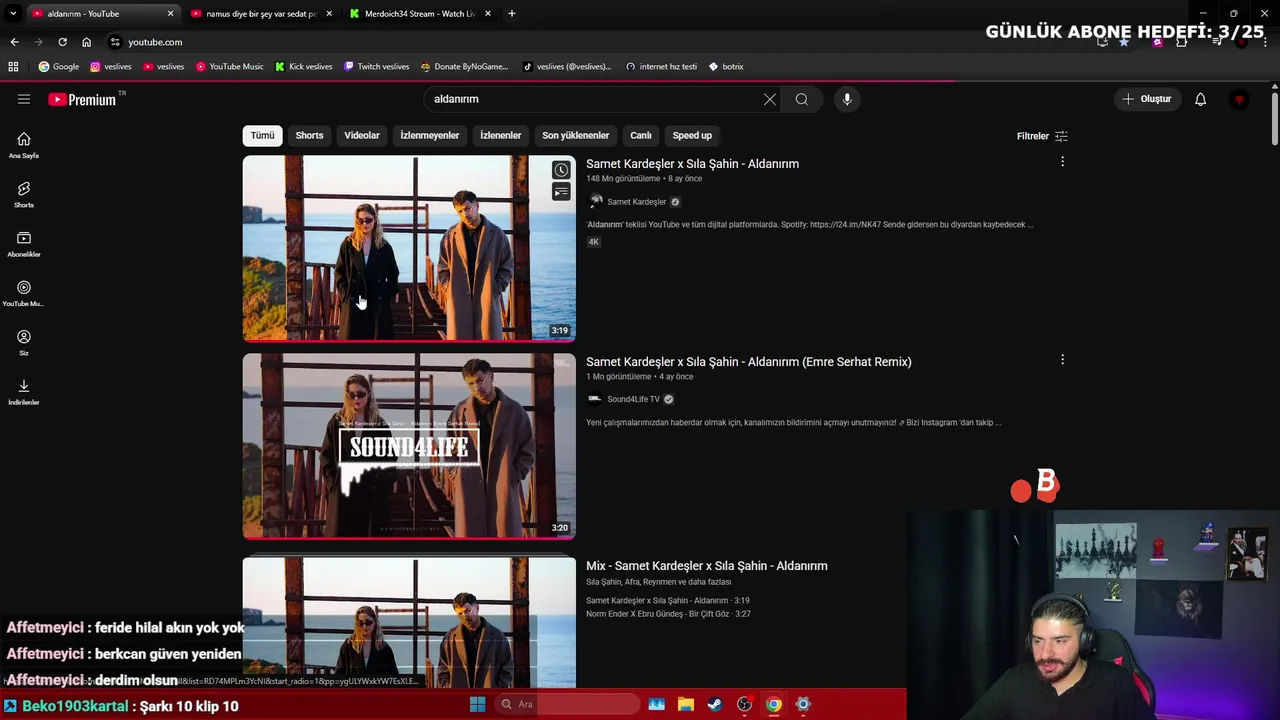Open Twitch veslives bookmark

(376, 67)
